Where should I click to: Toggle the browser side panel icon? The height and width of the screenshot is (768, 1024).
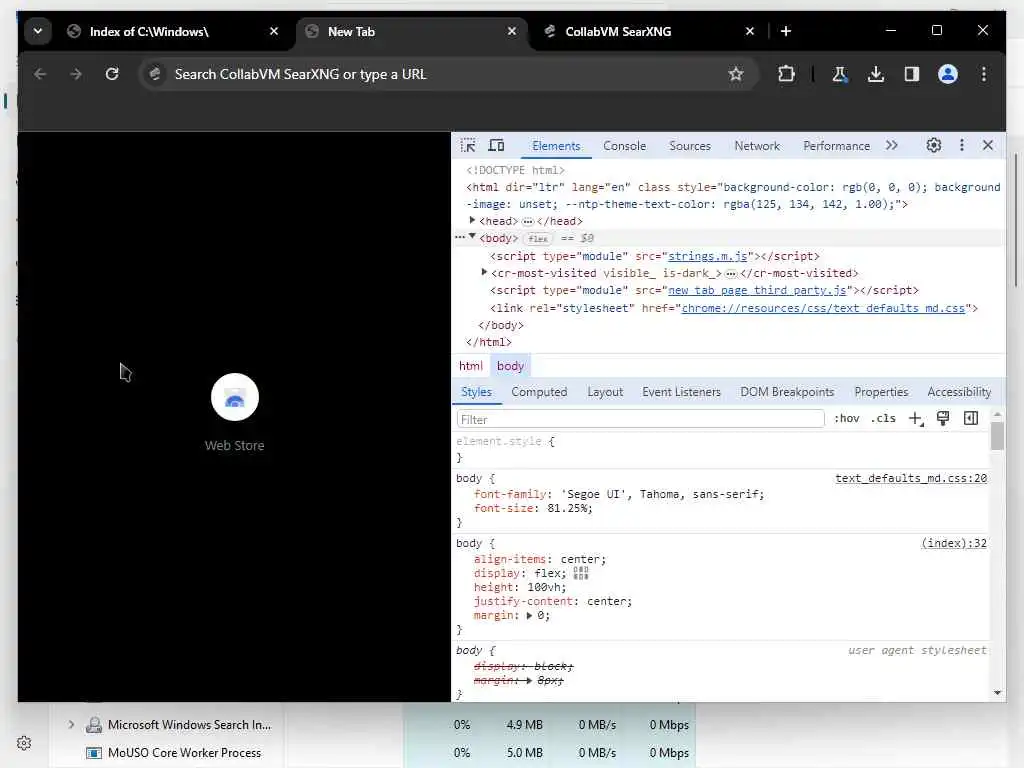click(x=912, y=74)
